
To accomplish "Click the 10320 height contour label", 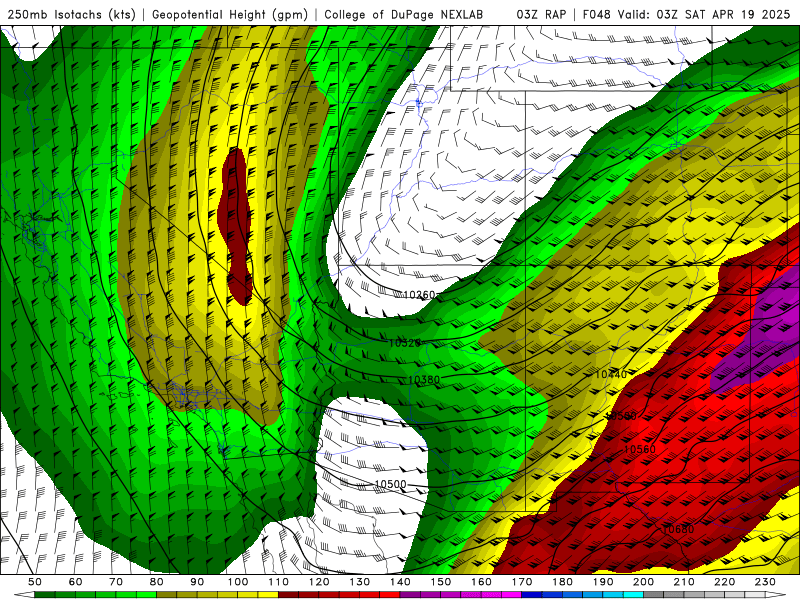I will [405, 343].
